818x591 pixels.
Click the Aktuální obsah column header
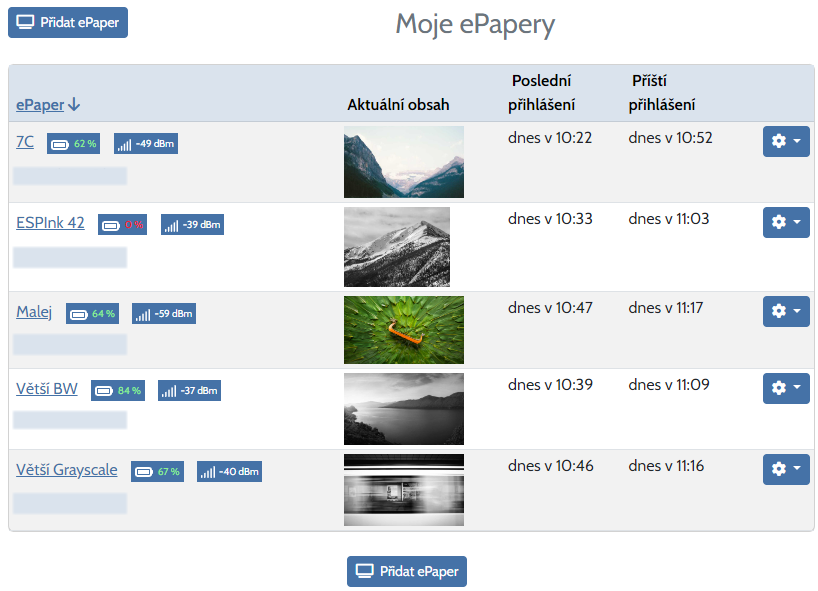click(398, 105)
